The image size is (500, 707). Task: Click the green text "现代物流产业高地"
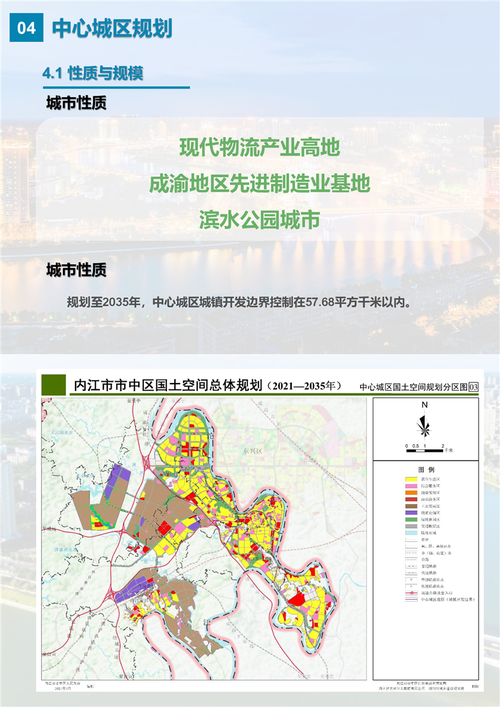pyautogui.click(x=260, y=147)
